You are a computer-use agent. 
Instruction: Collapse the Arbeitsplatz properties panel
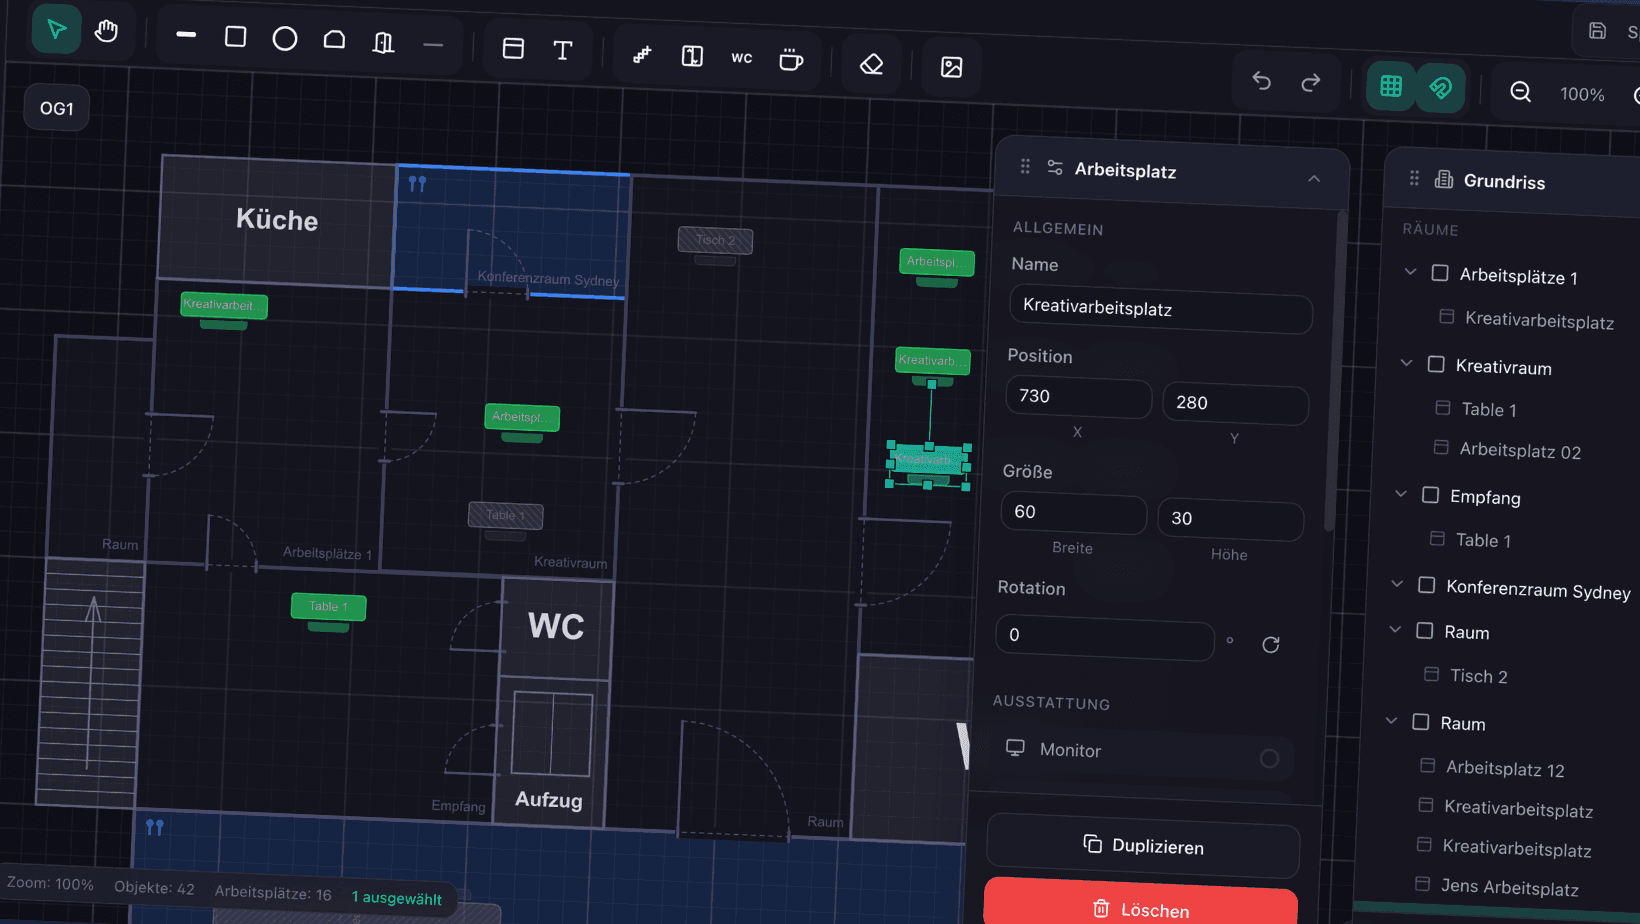click(x=1314, y=179)
